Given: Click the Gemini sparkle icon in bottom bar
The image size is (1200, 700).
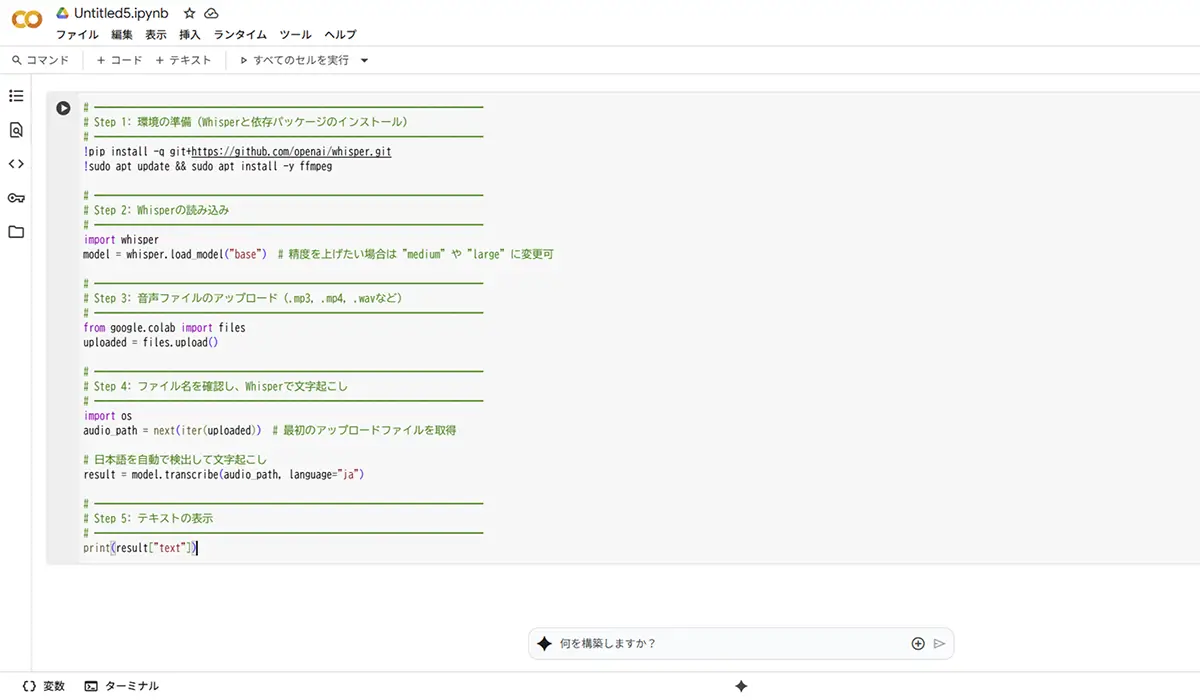Looking at the screenshot, I should [x=741, y=686].
